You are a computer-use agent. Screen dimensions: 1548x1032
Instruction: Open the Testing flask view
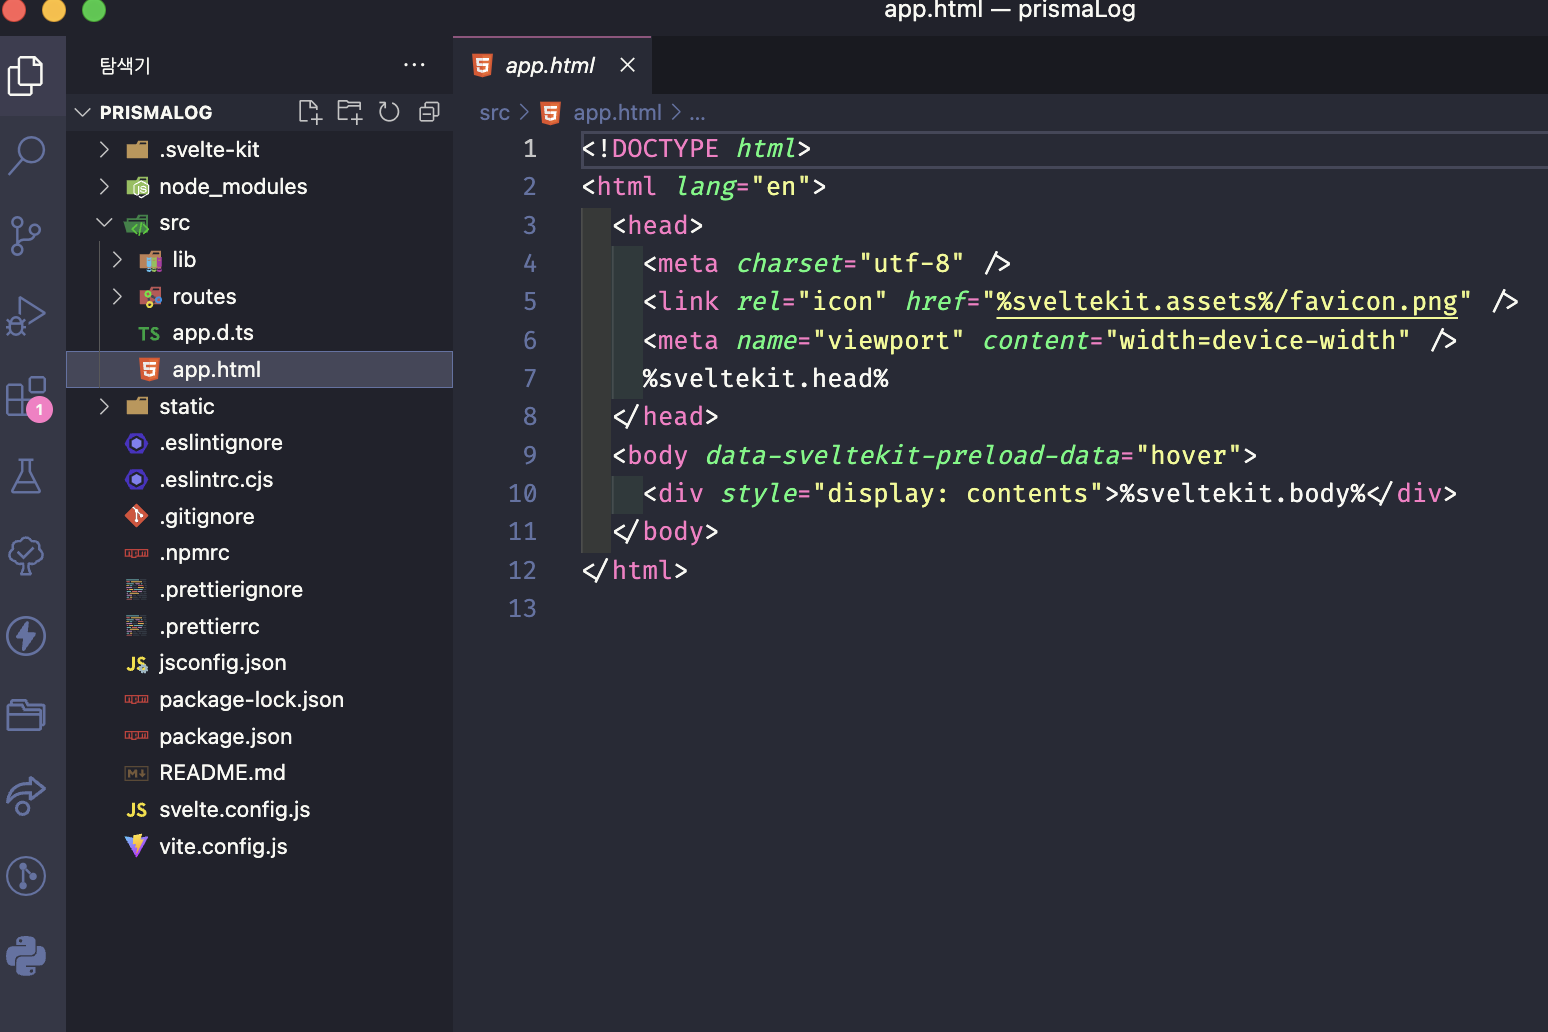pyautogui.click(x=26, y=476)
